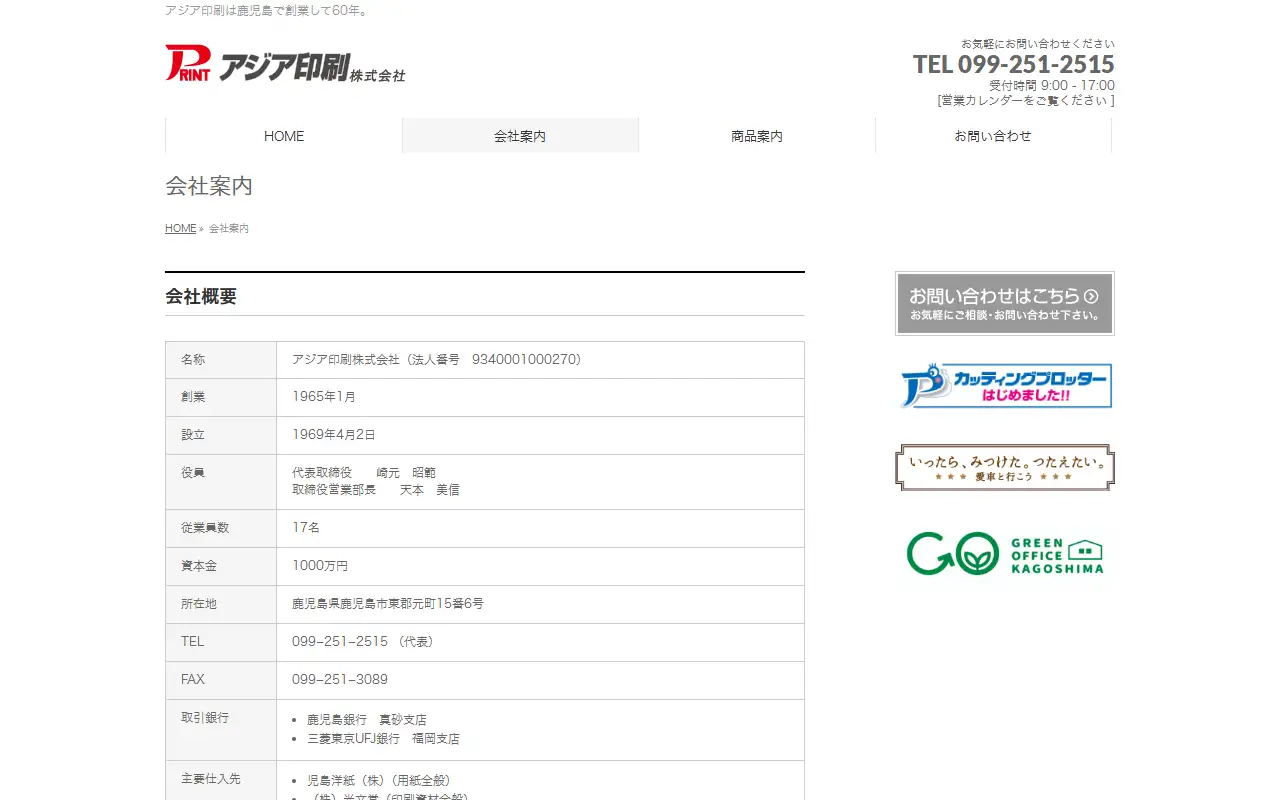Click the 児島洋紙(株)(用紙全般) supplier entry
Viewport: 1280px width, 800px height.
tap(379, 780)
